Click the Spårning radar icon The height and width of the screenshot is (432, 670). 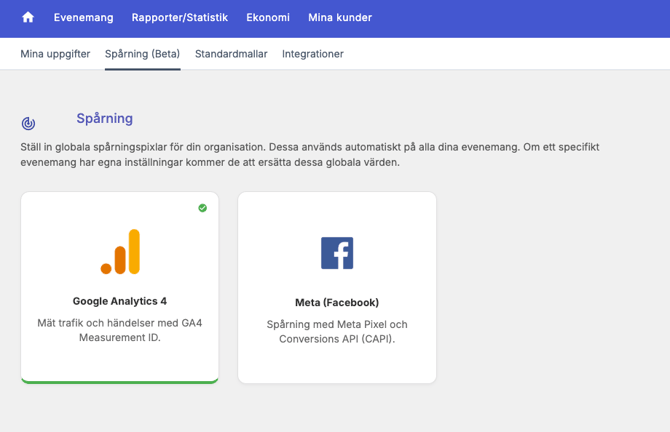coord(29,123)
